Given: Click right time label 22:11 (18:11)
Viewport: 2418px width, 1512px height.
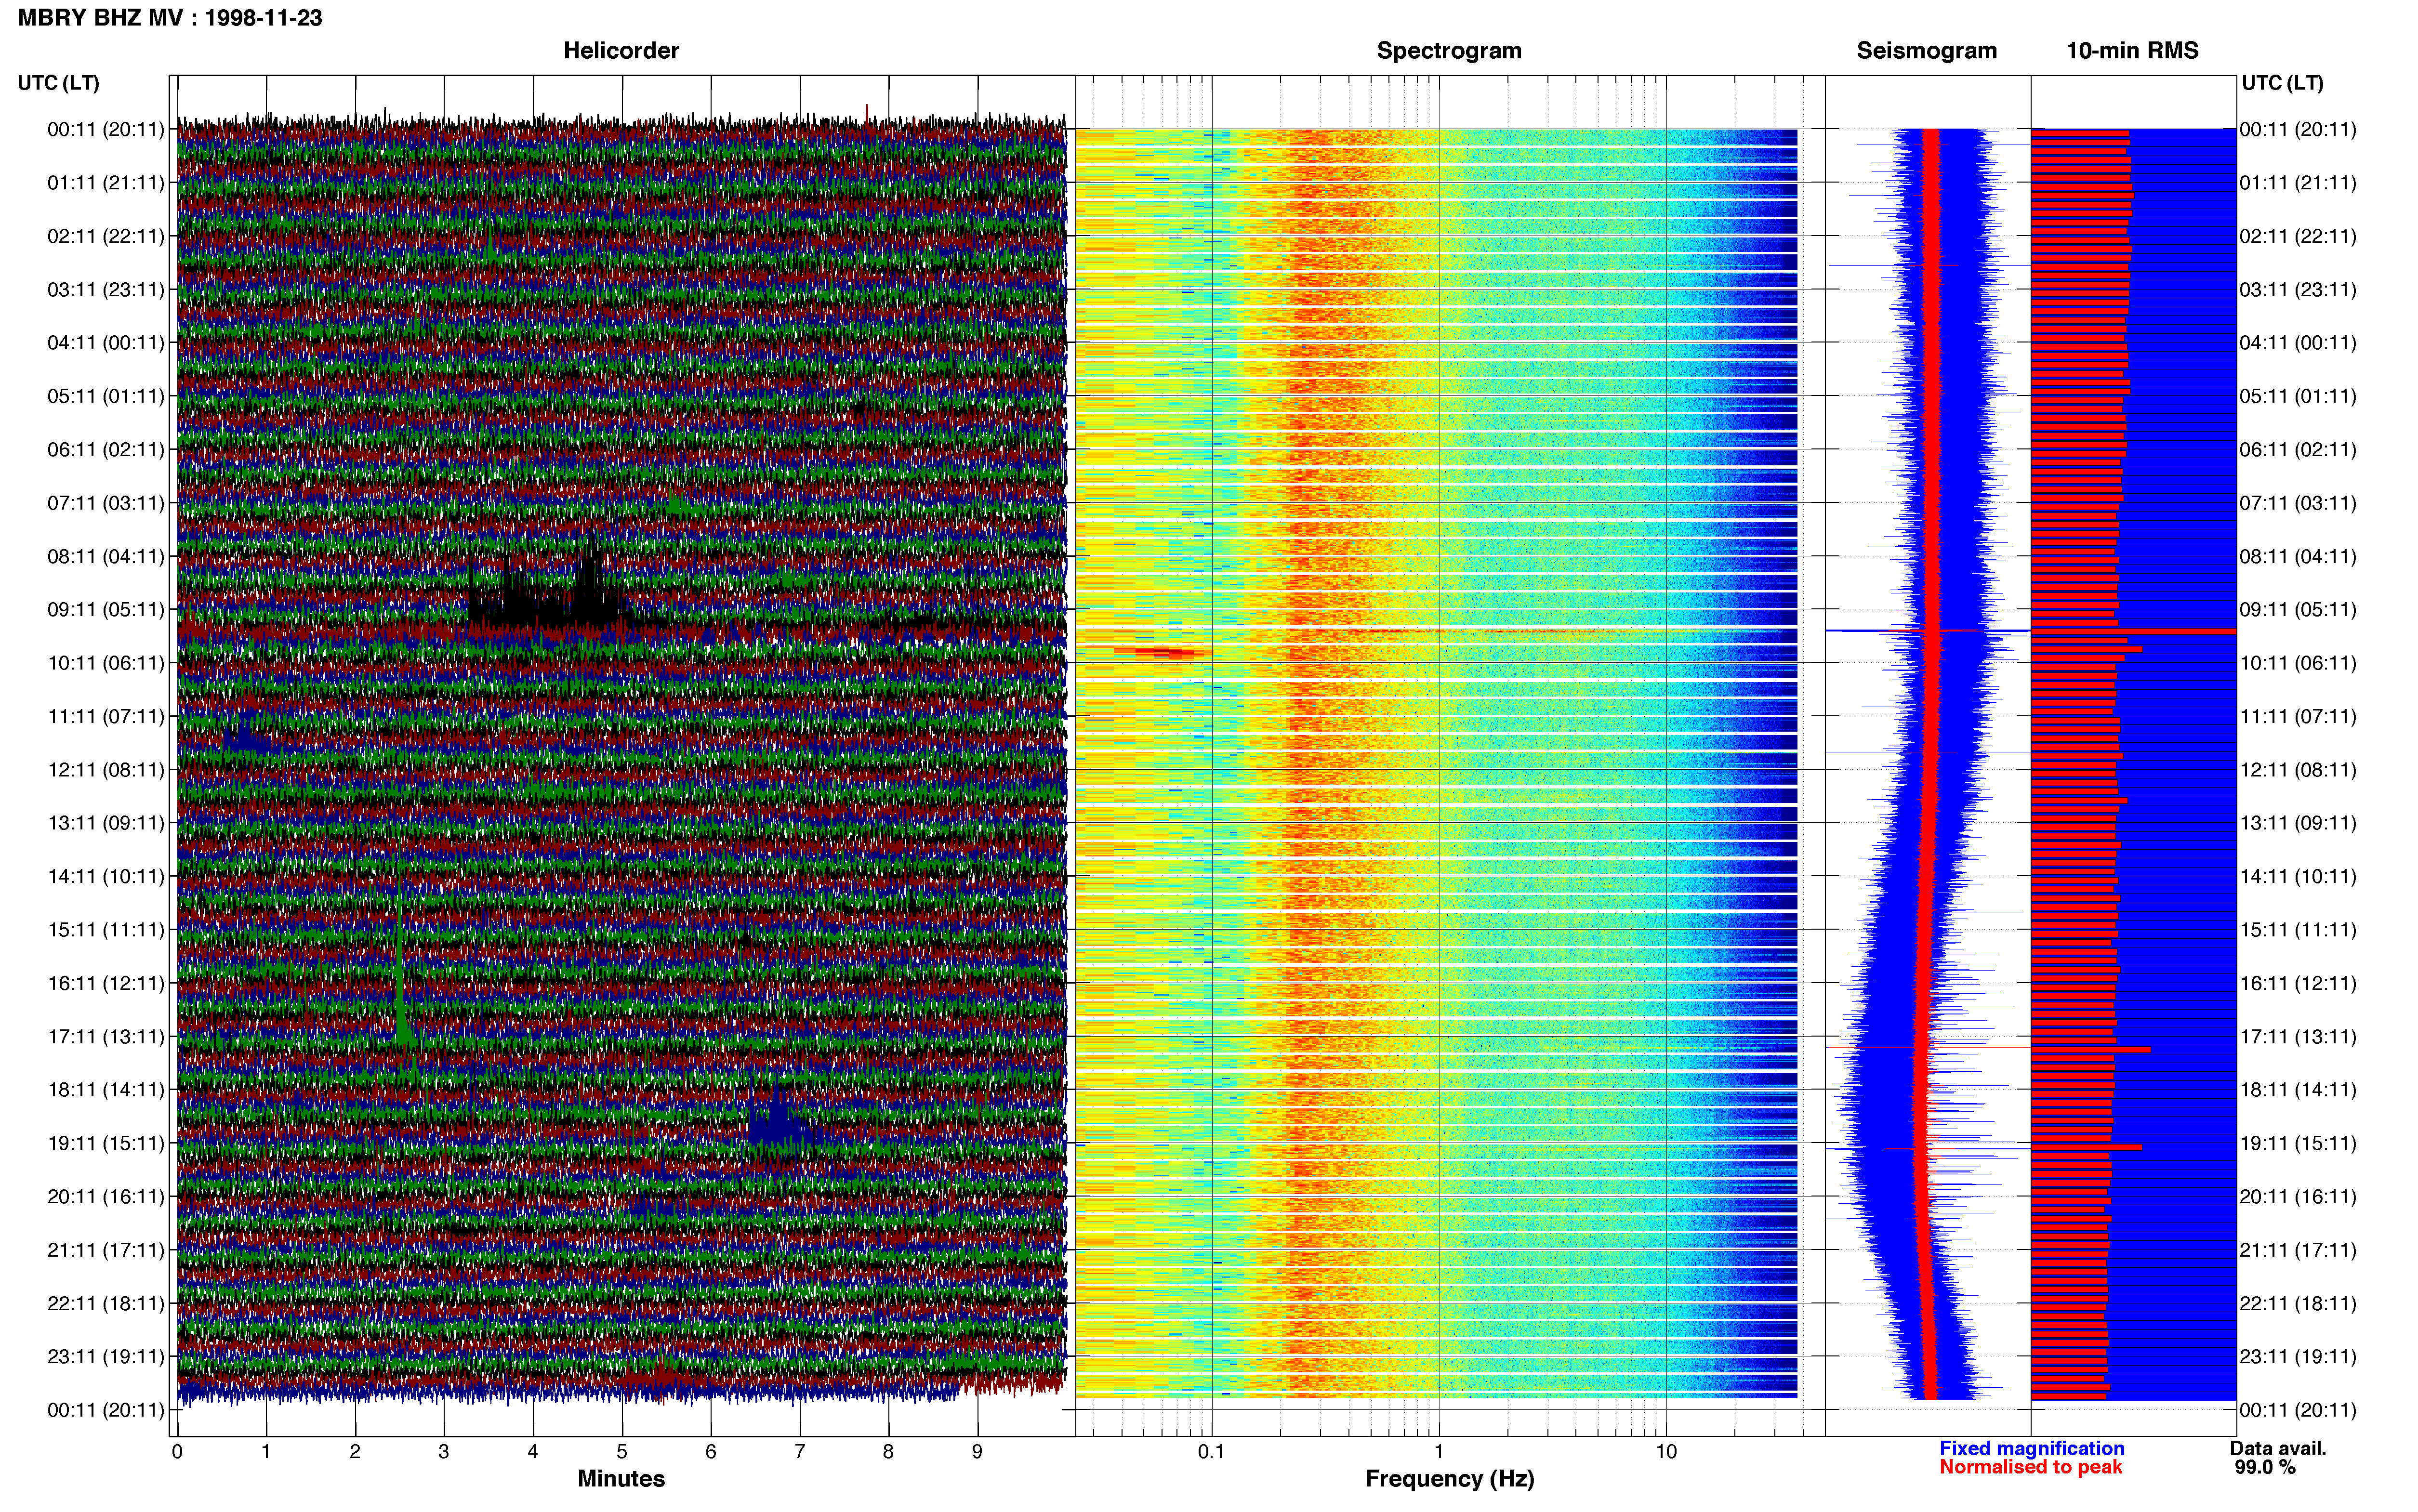Looking at the screenshot, I should (x=2298, y=1304).
